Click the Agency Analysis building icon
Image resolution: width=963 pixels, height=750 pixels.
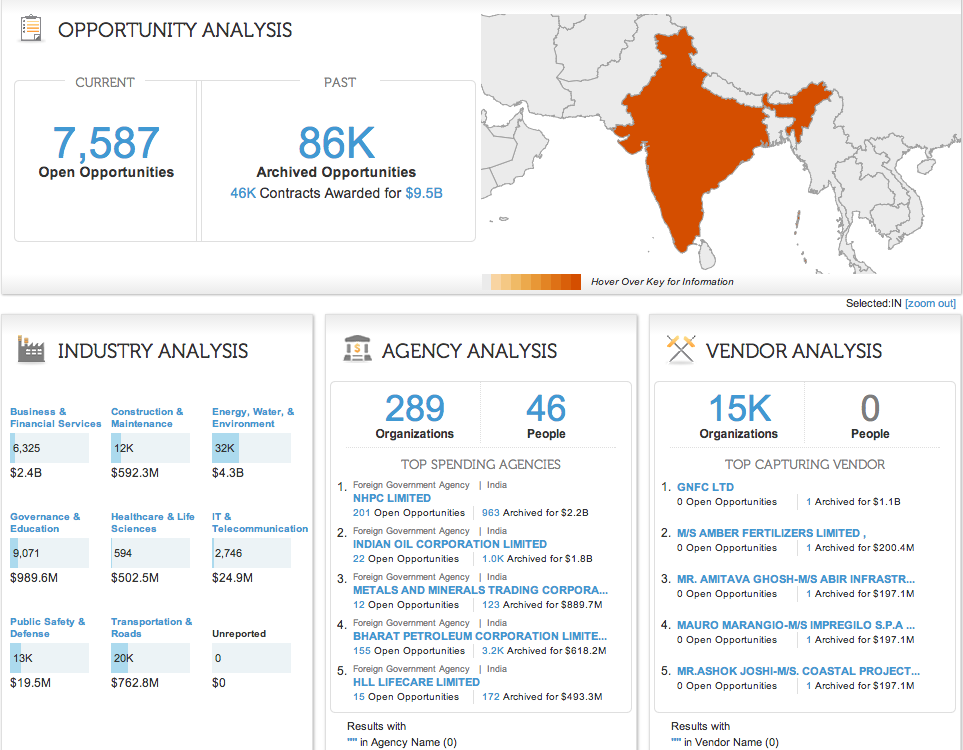[x=357, y=349]
